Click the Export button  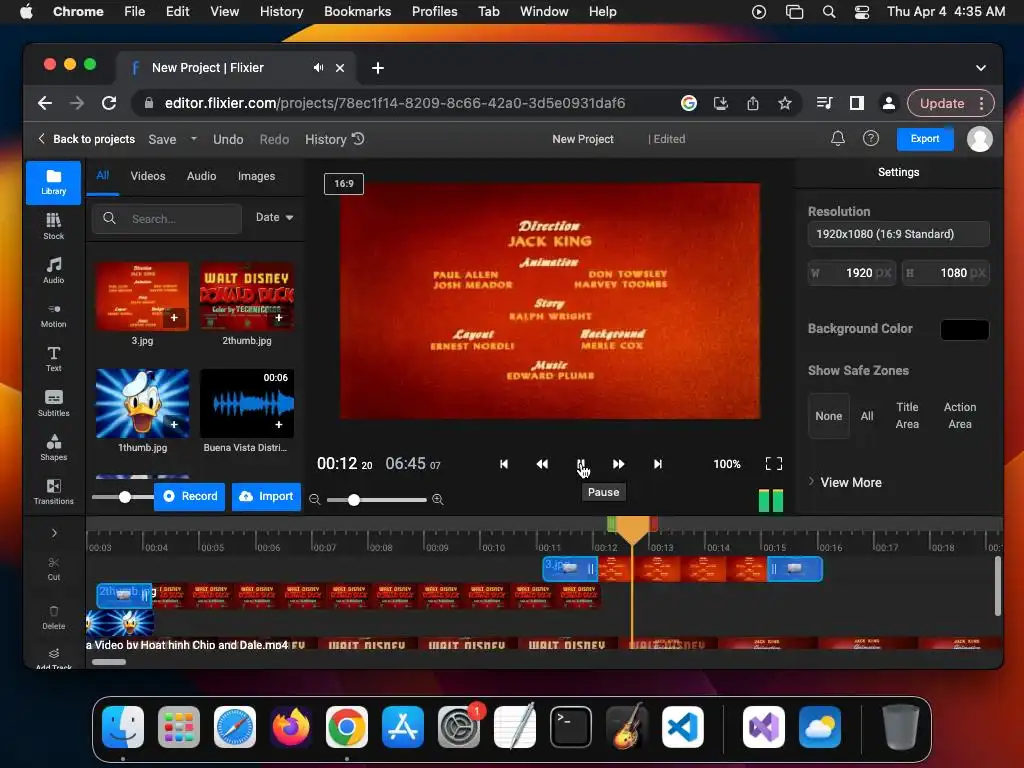[x=925, y=138]
